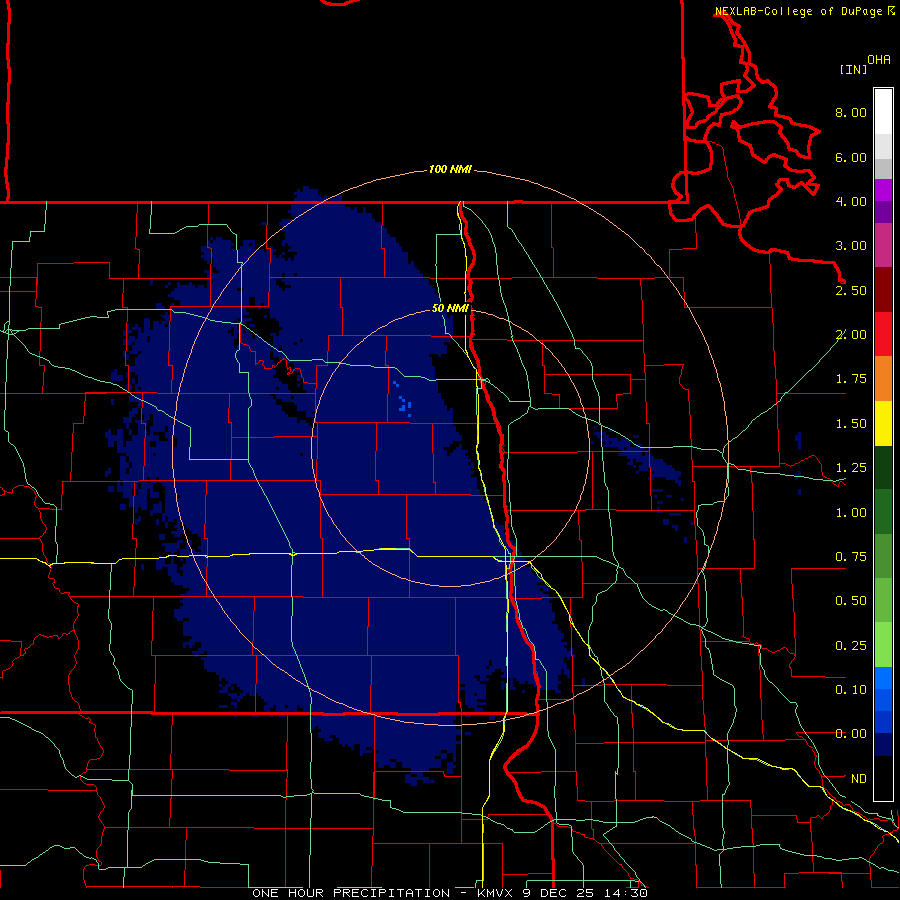The height and width of the screenshot is (900, 900).
Task: Click the 9 DEC 25 14:30 timestamp
Action: 585,893
